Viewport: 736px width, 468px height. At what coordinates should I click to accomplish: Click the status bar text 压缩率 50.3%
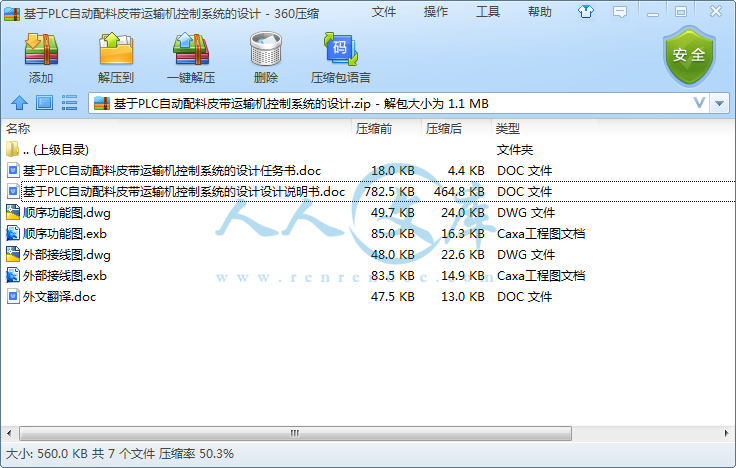click(x=196, y=453)
